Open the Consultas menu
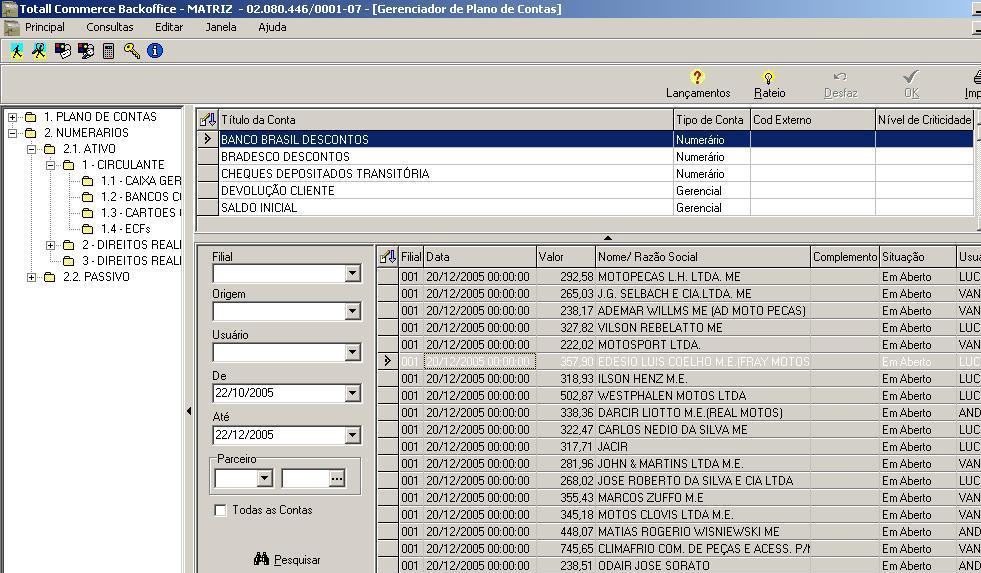 point(109,28)
